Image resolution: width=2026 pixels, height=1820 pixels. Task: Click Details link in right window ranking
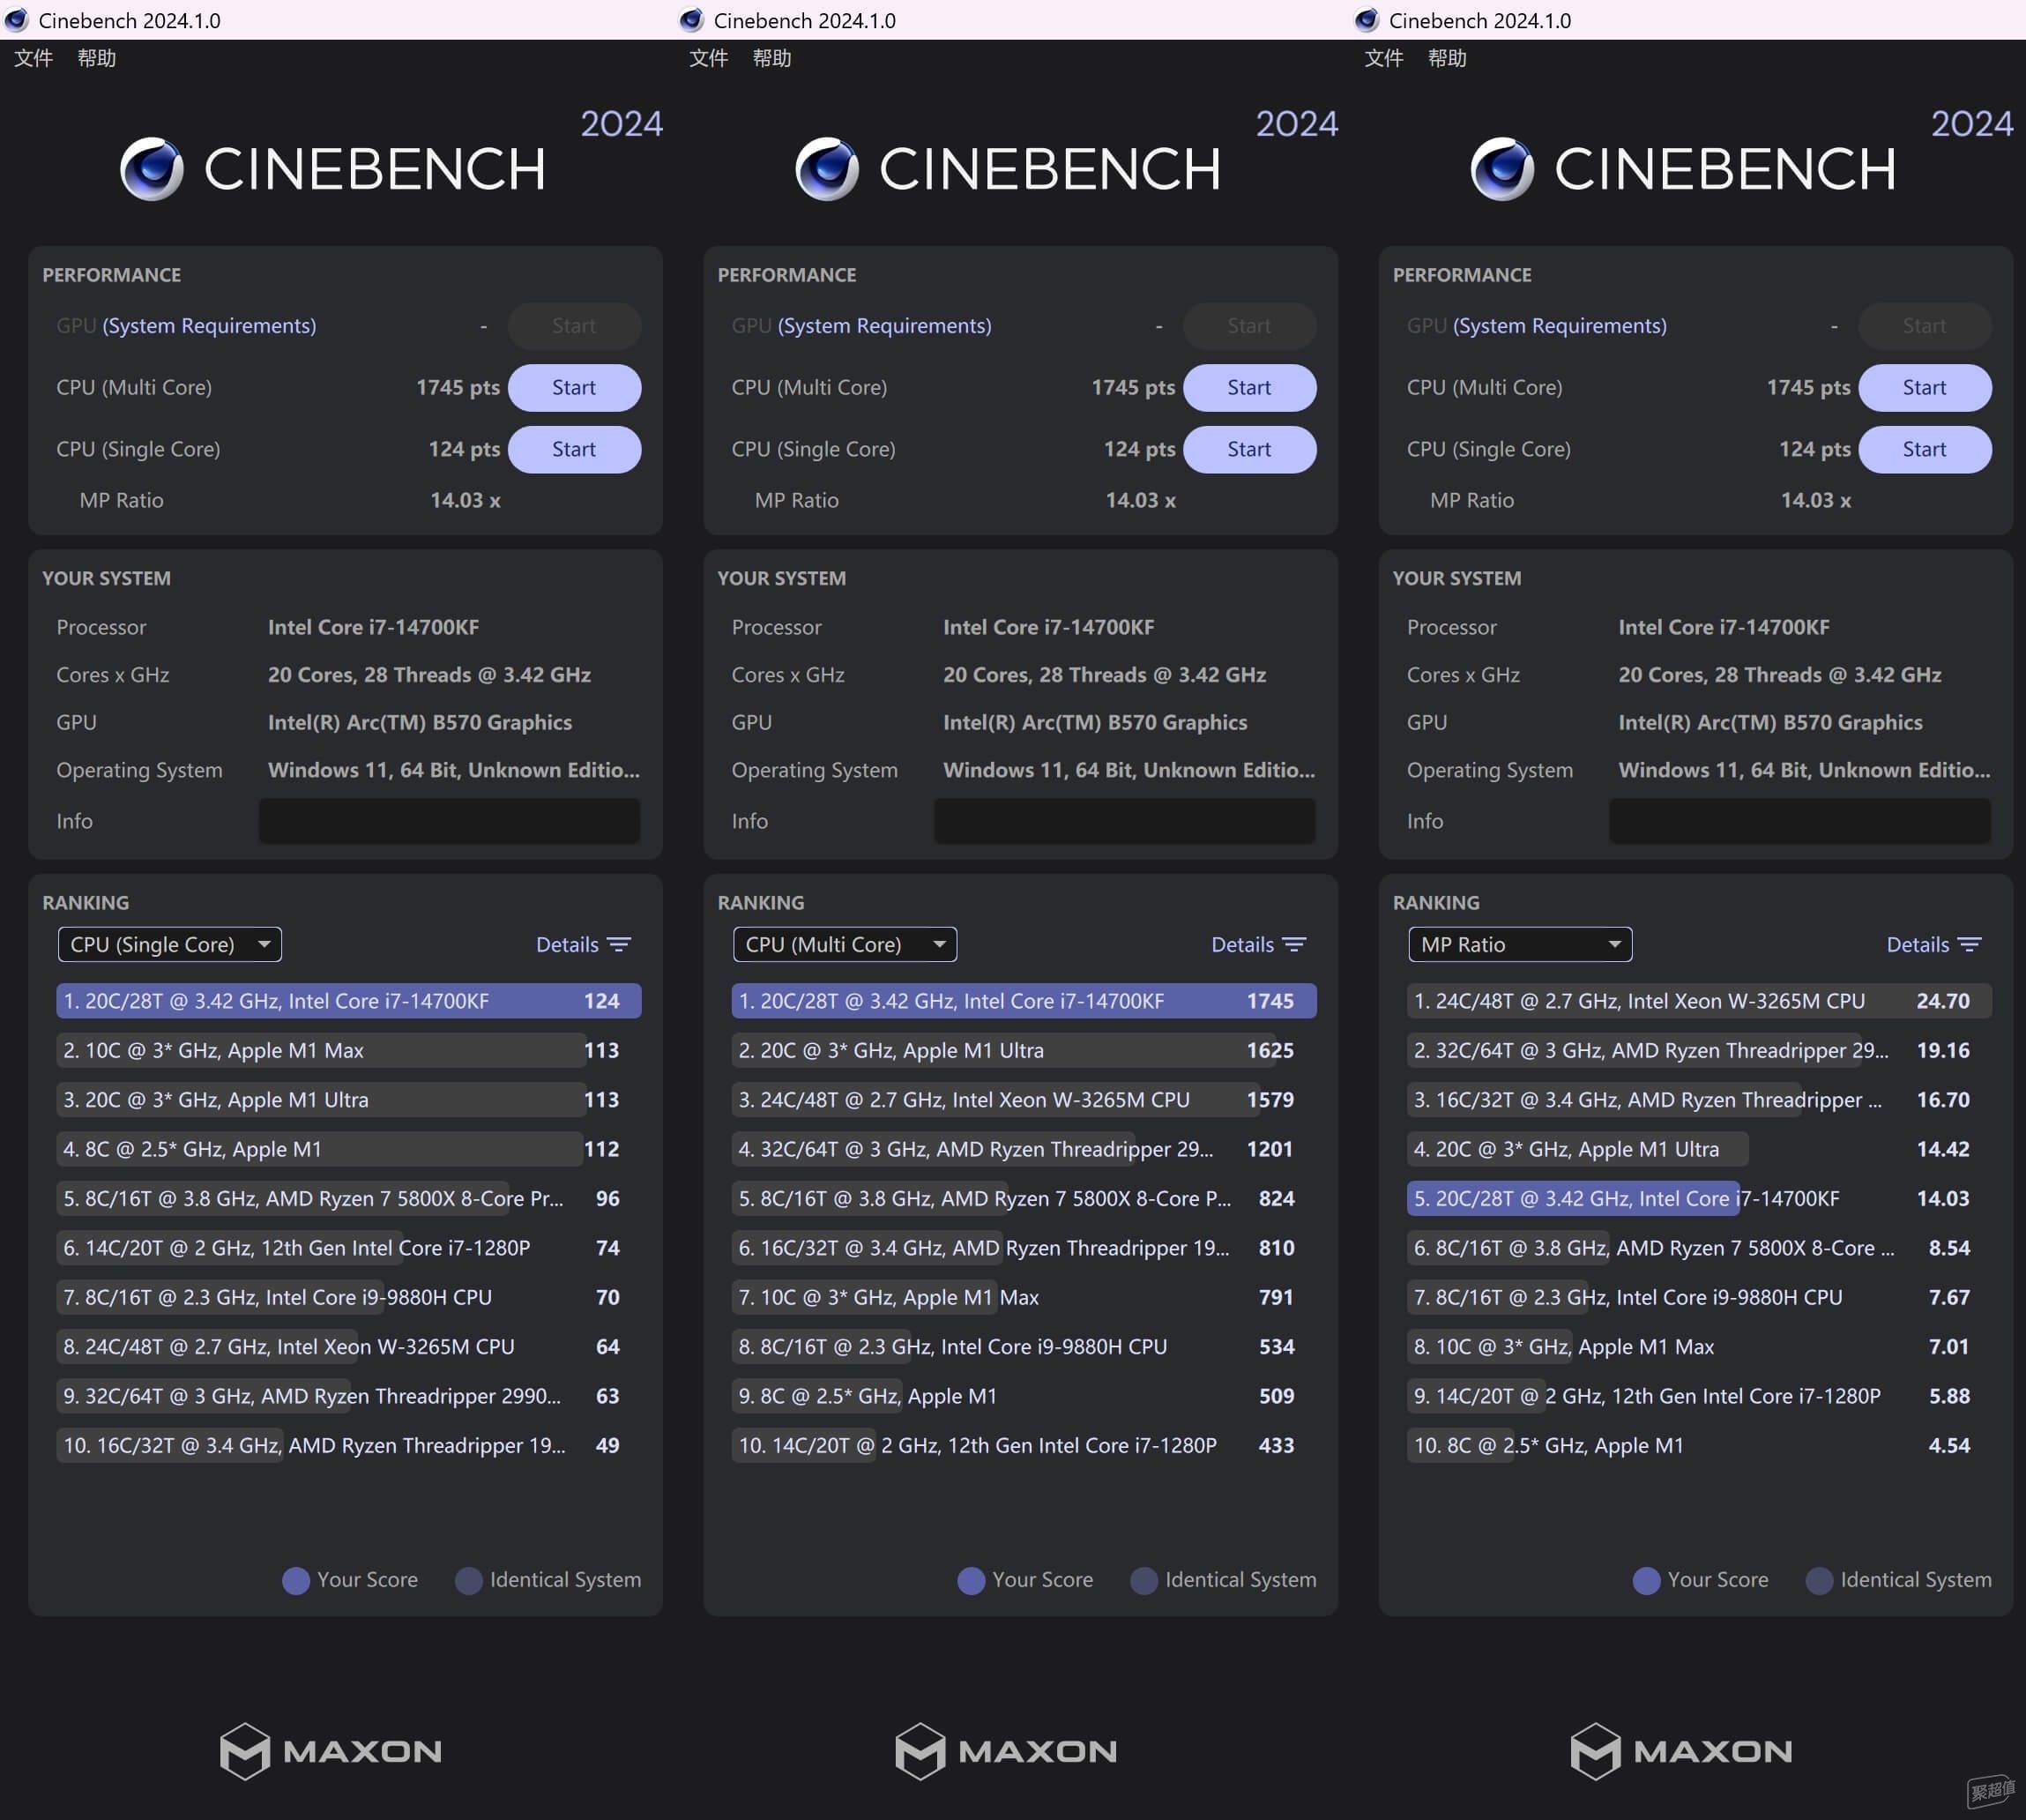[x=1917, y=945]
